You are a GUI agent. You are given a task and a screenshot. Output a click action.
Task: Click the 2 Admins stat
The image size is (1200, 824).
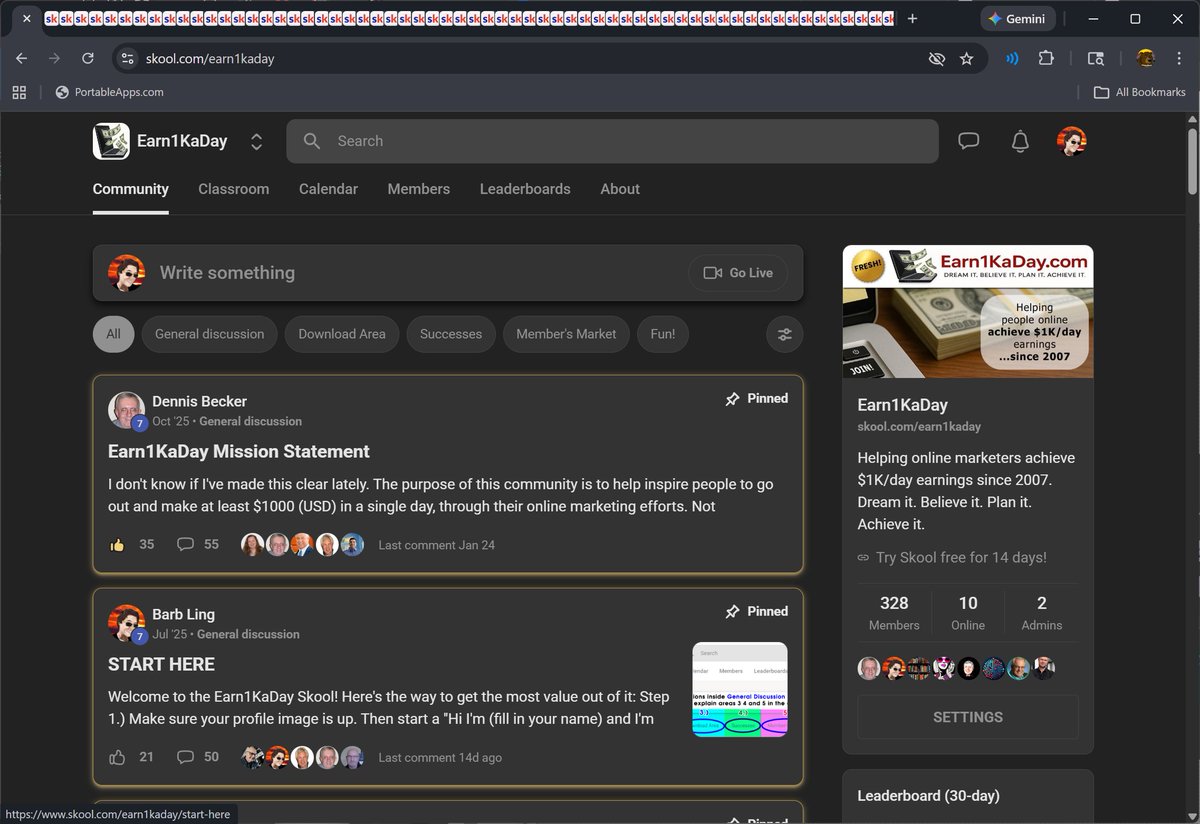point(1042,612)
